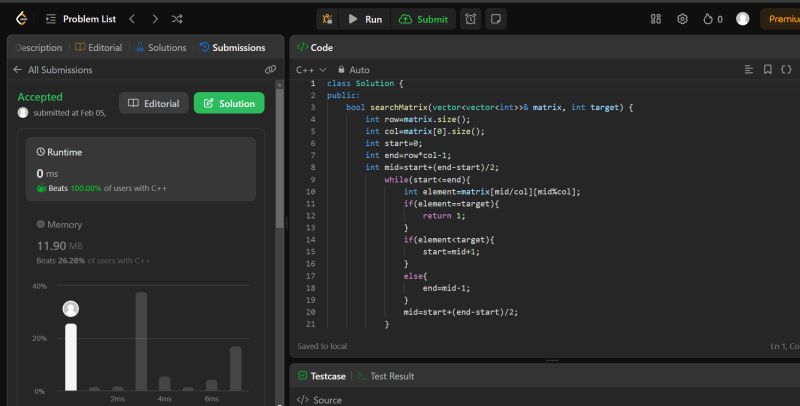Open the settings gear icon

tap(682, 19)
